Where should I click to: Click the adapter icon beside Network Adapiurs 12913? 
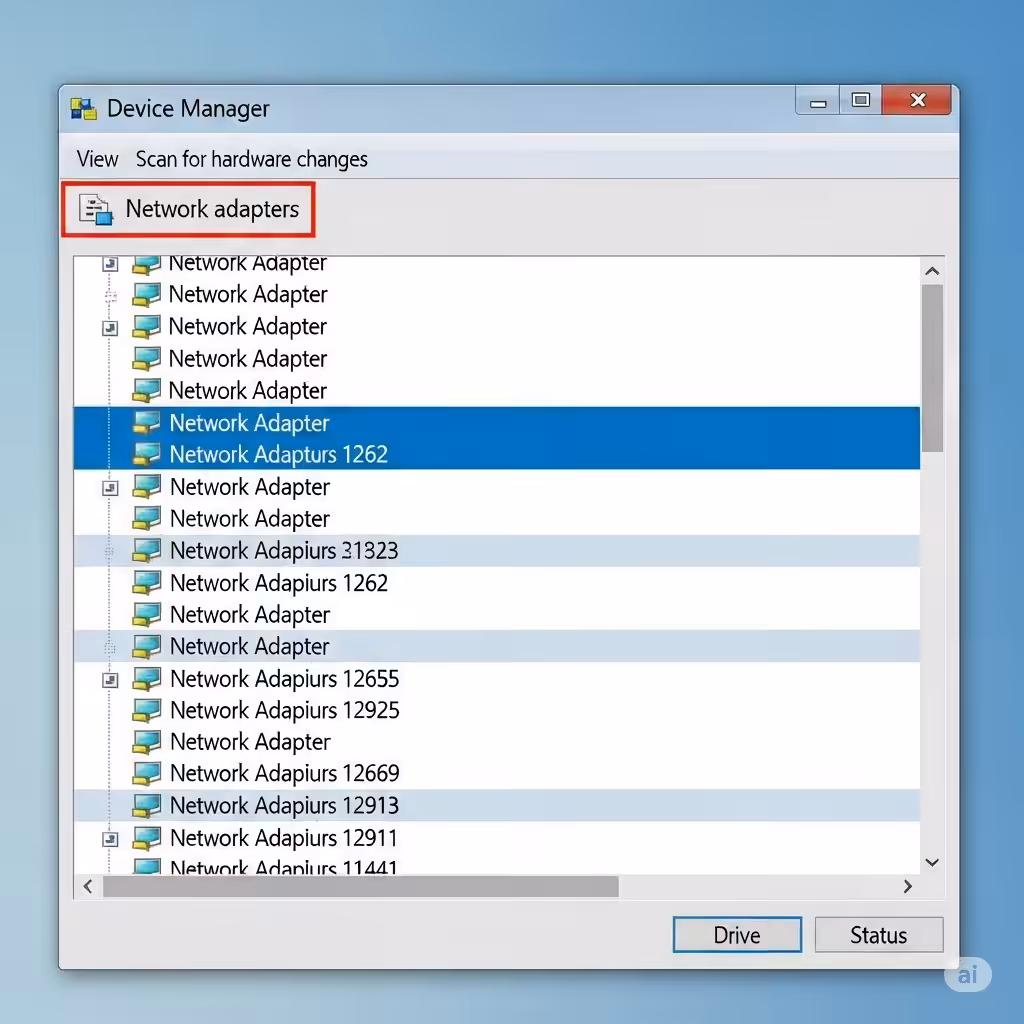[x=146, y=806]
